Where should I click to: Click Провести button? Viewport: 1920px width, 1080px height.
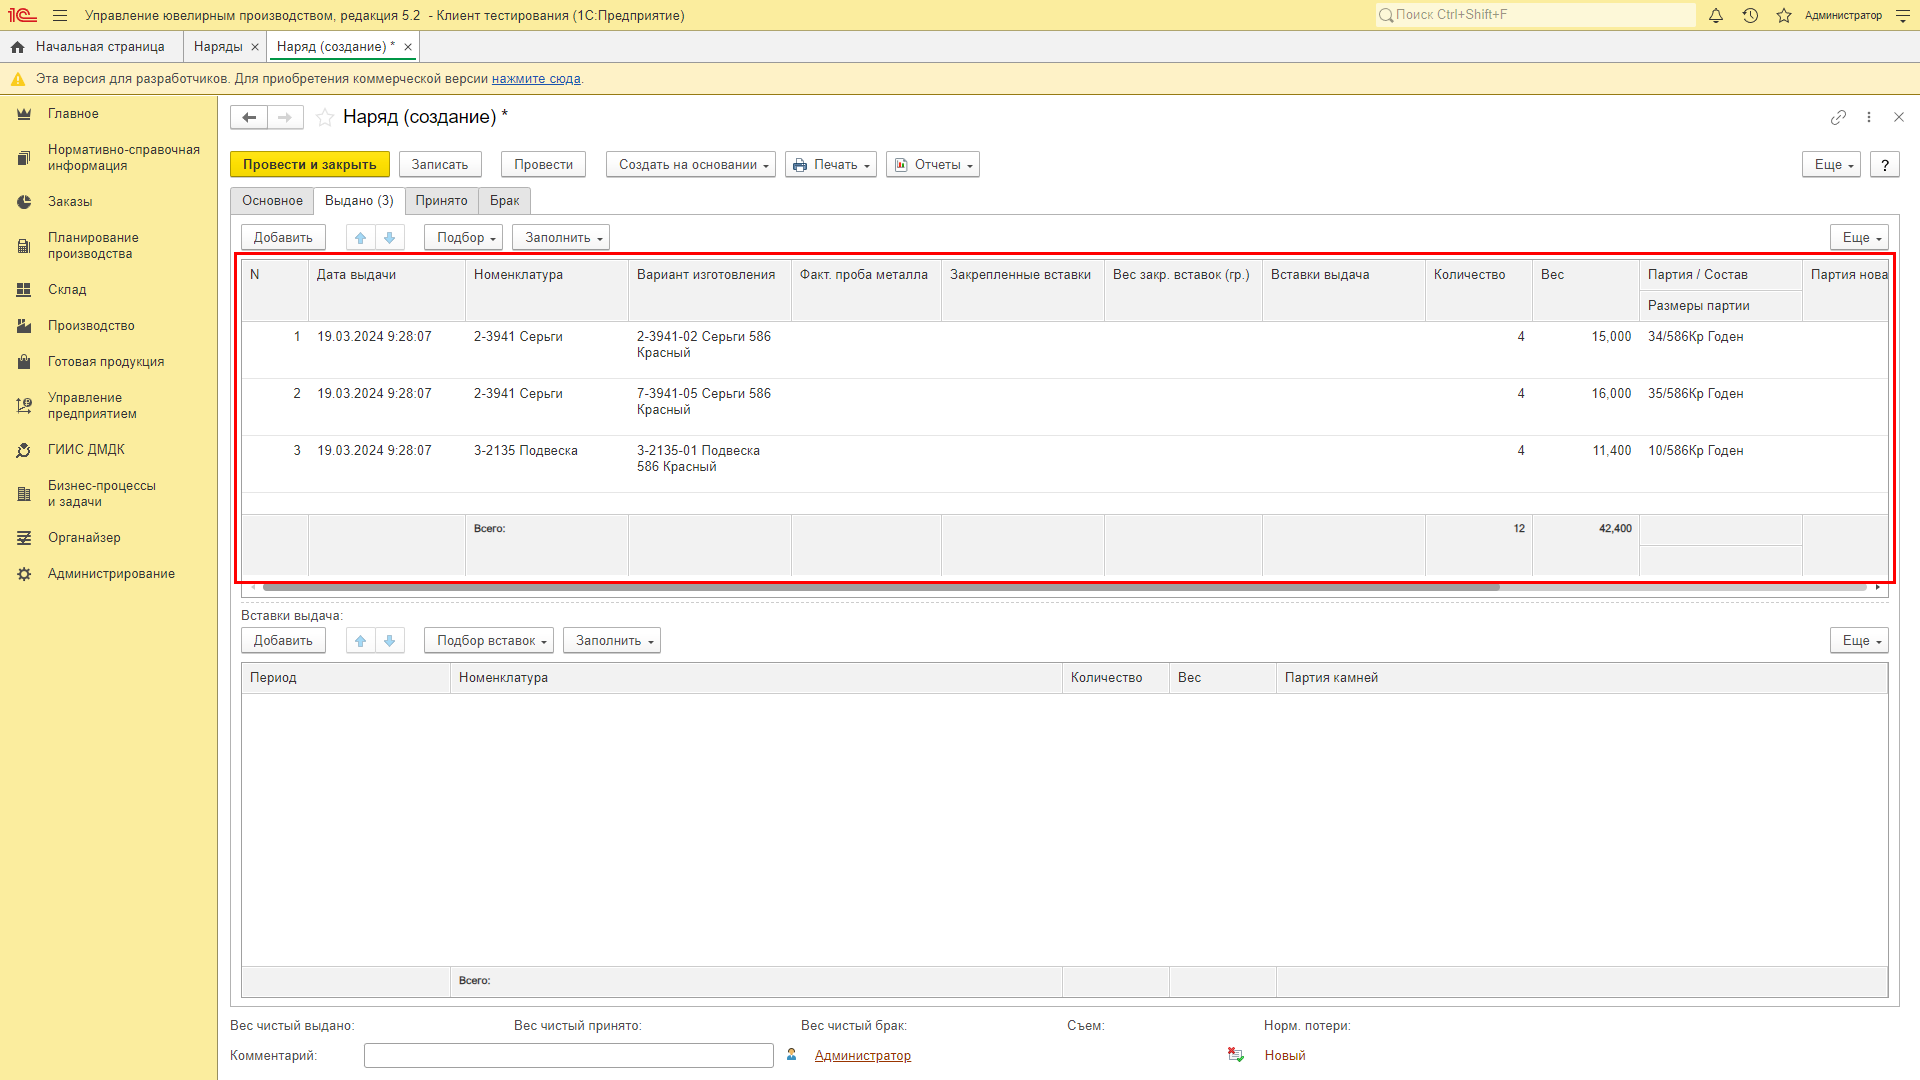pyautogui.click(x=543, y=165)
